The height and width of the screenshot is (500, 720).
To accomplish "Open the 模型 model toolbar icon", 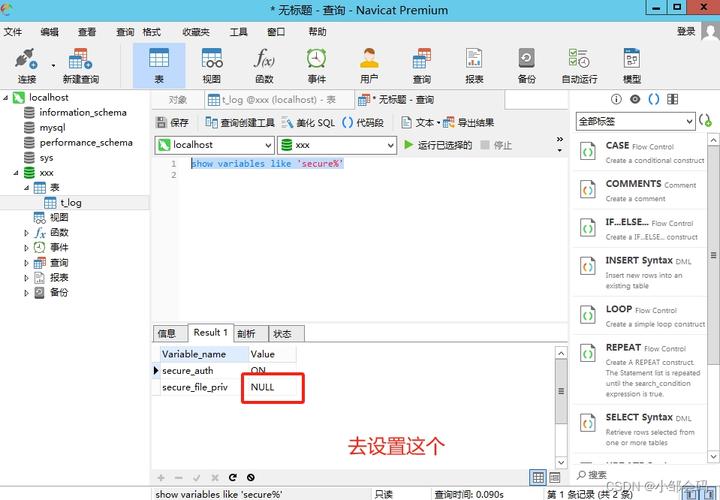I will tap(632, 66).
